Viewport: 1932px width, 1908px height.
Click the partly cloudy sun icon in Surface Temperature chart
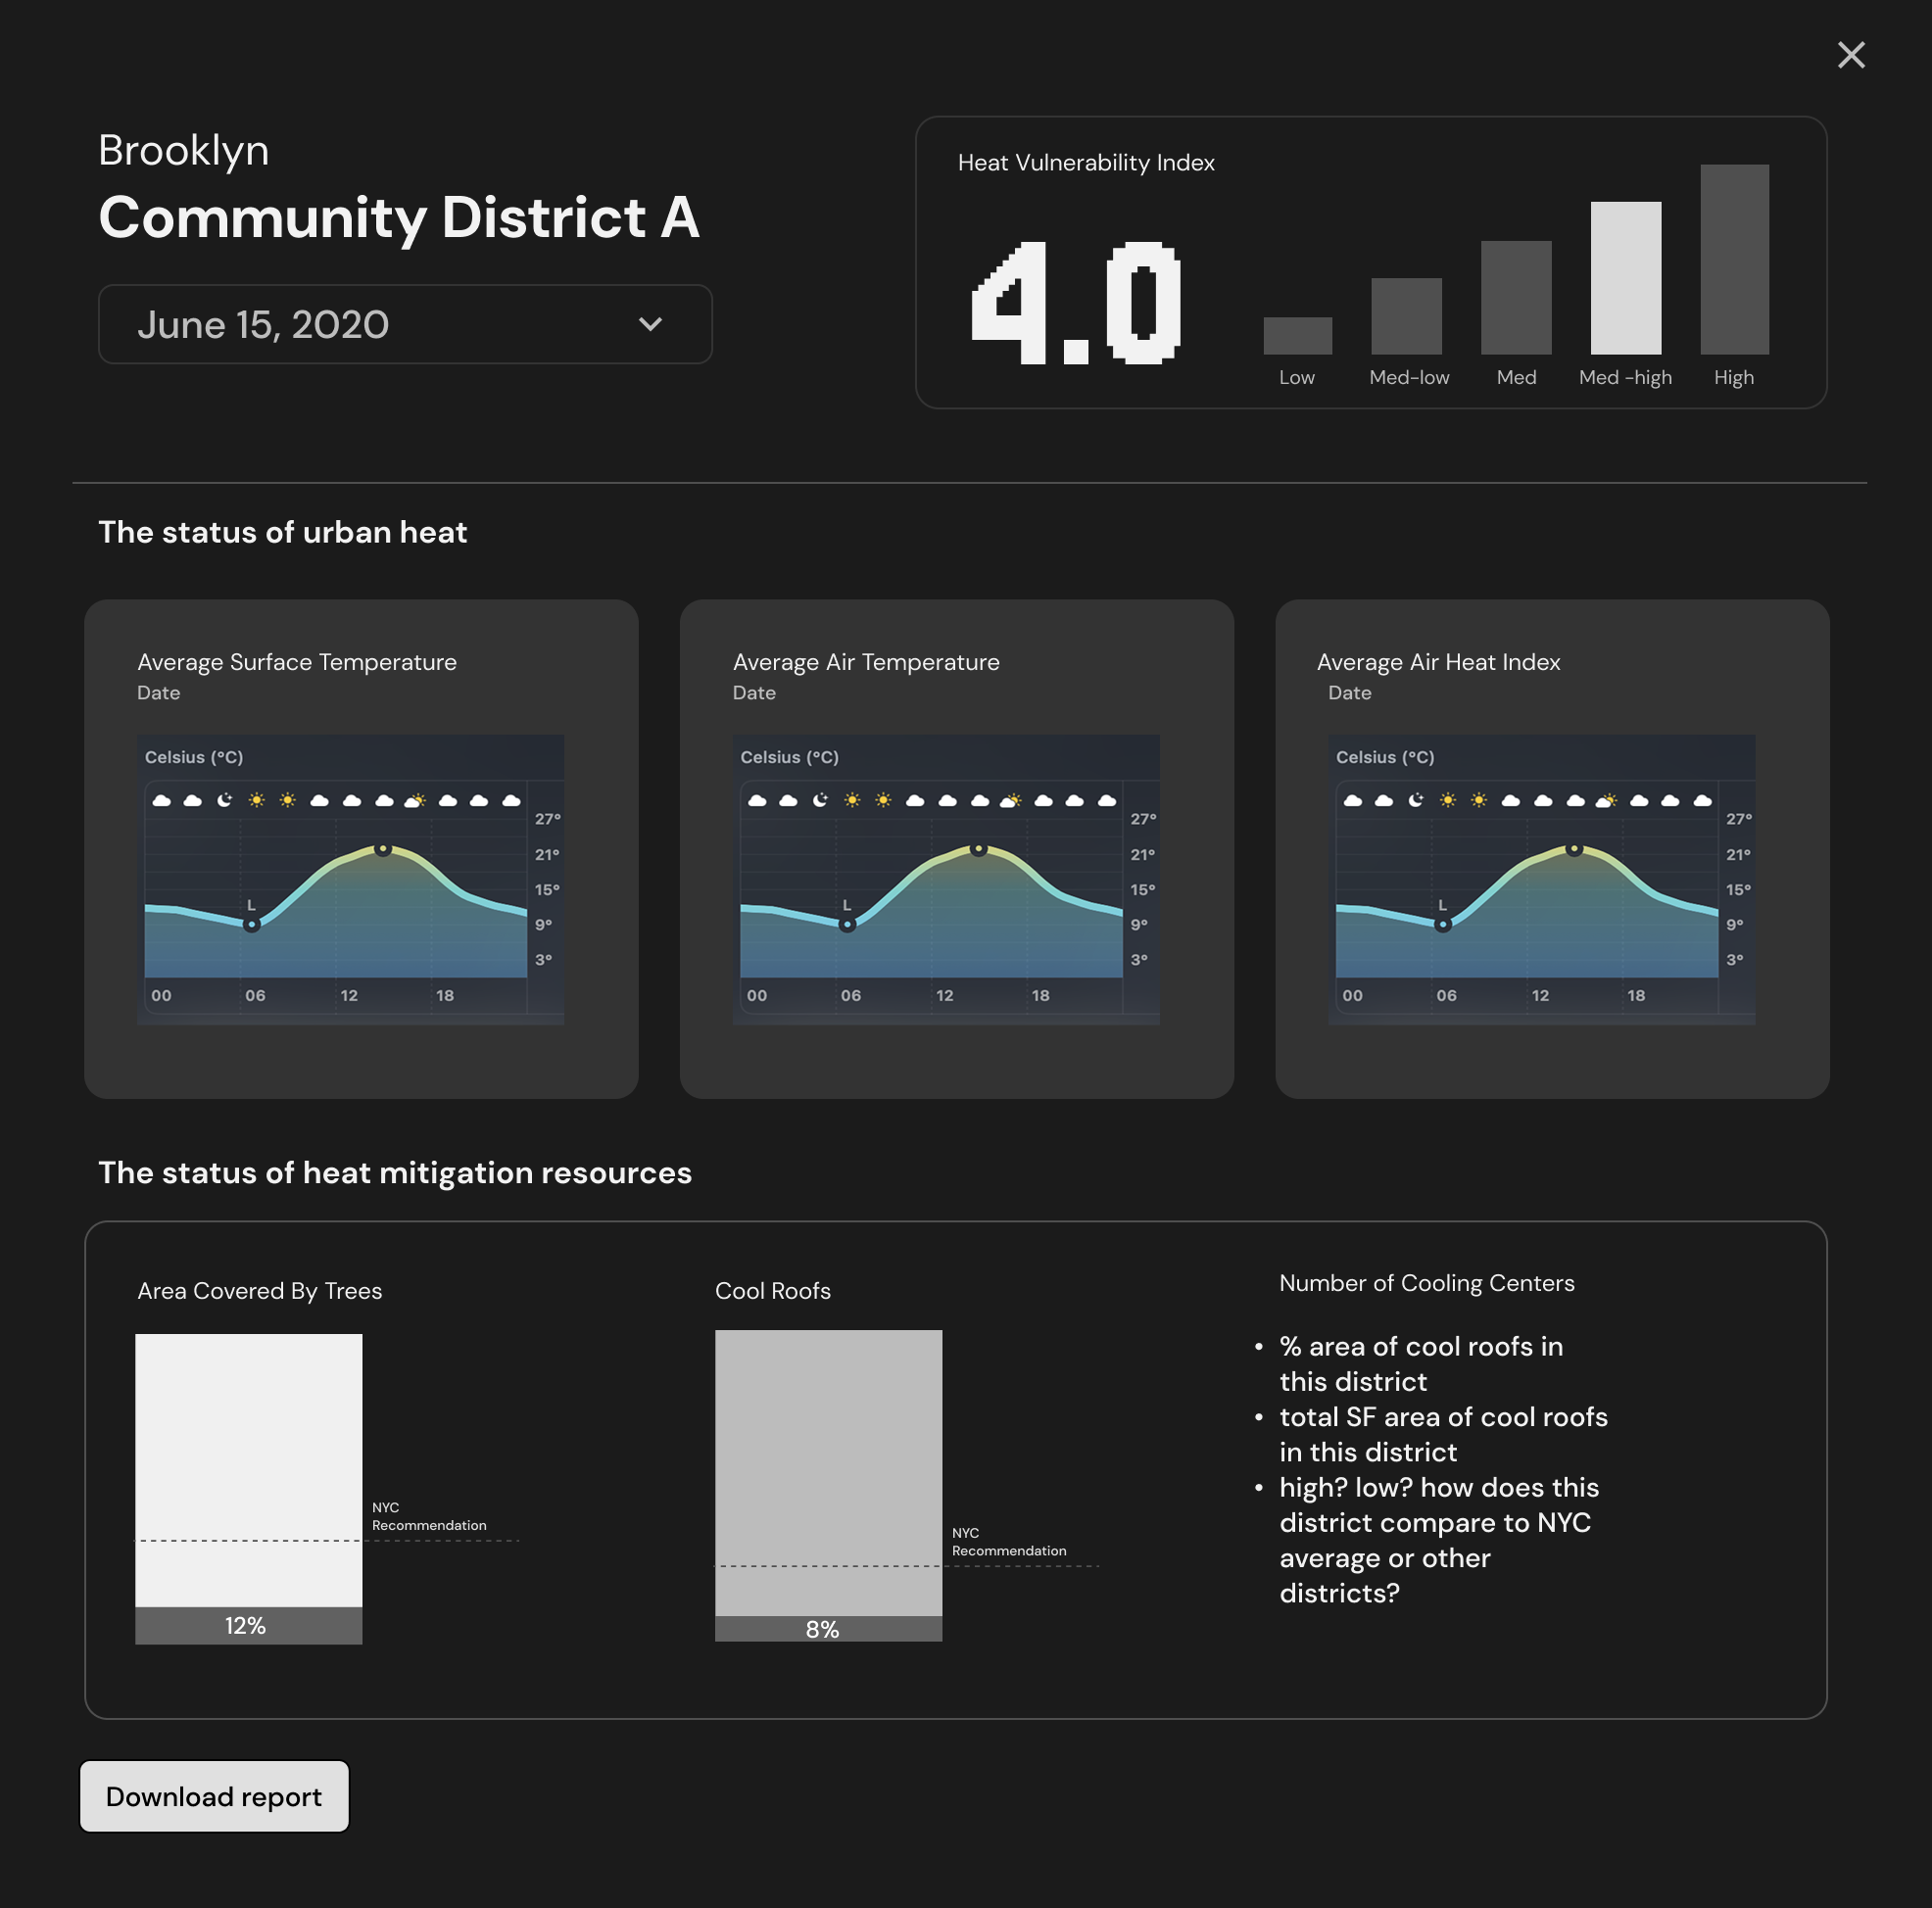tap(415, 800)
